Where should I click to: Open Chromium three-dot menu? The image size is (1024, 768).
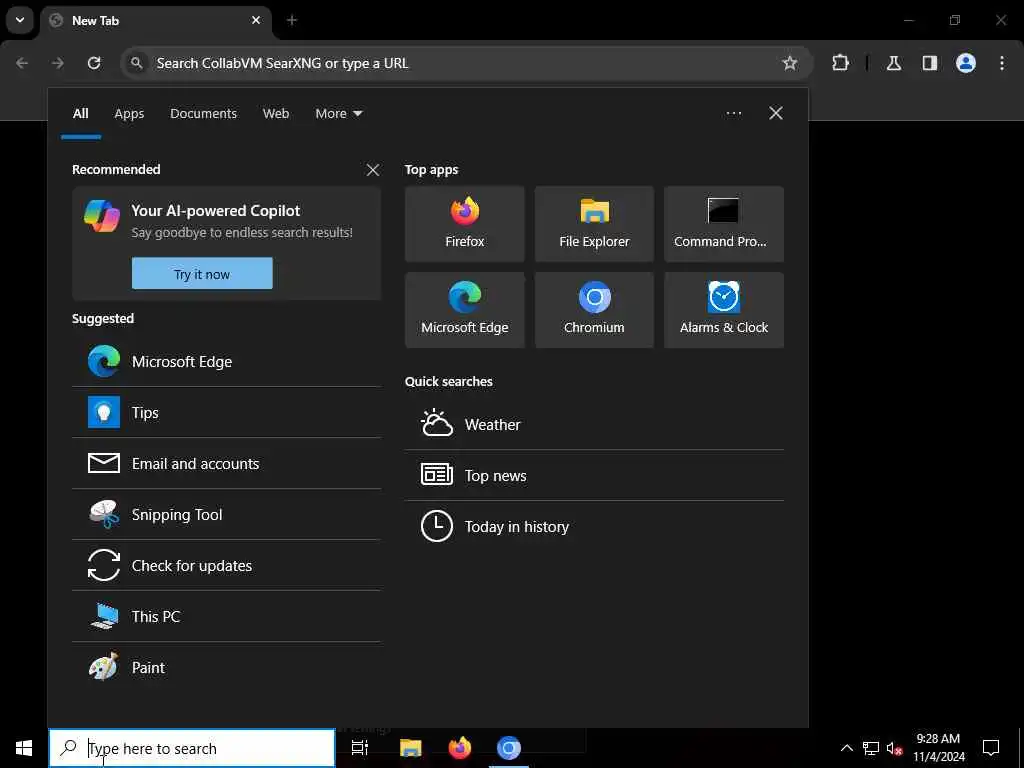pyautogui.click(x=1002, y=63)
